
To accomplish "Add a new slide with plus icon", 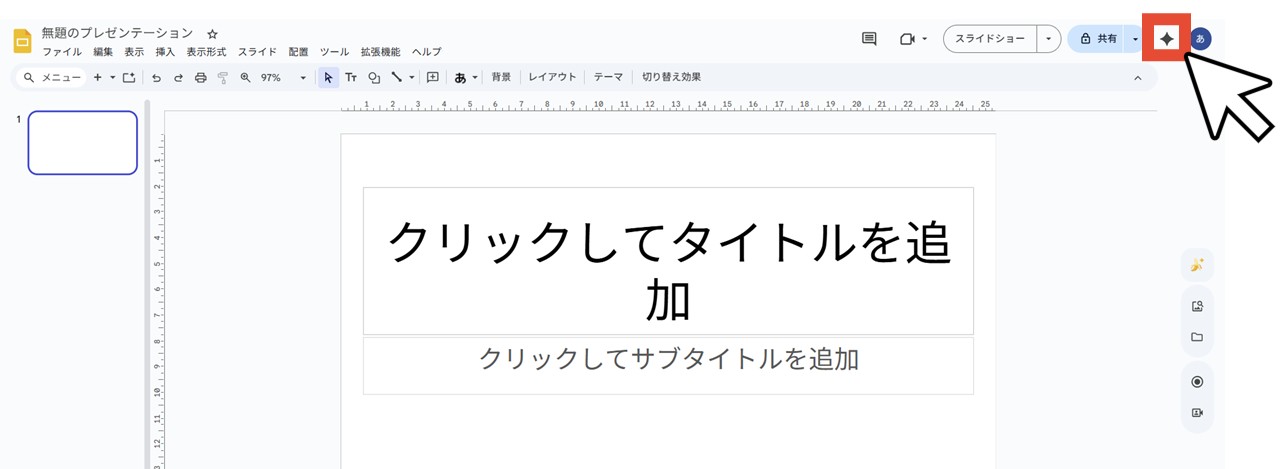I will click(x=98, y=77).
